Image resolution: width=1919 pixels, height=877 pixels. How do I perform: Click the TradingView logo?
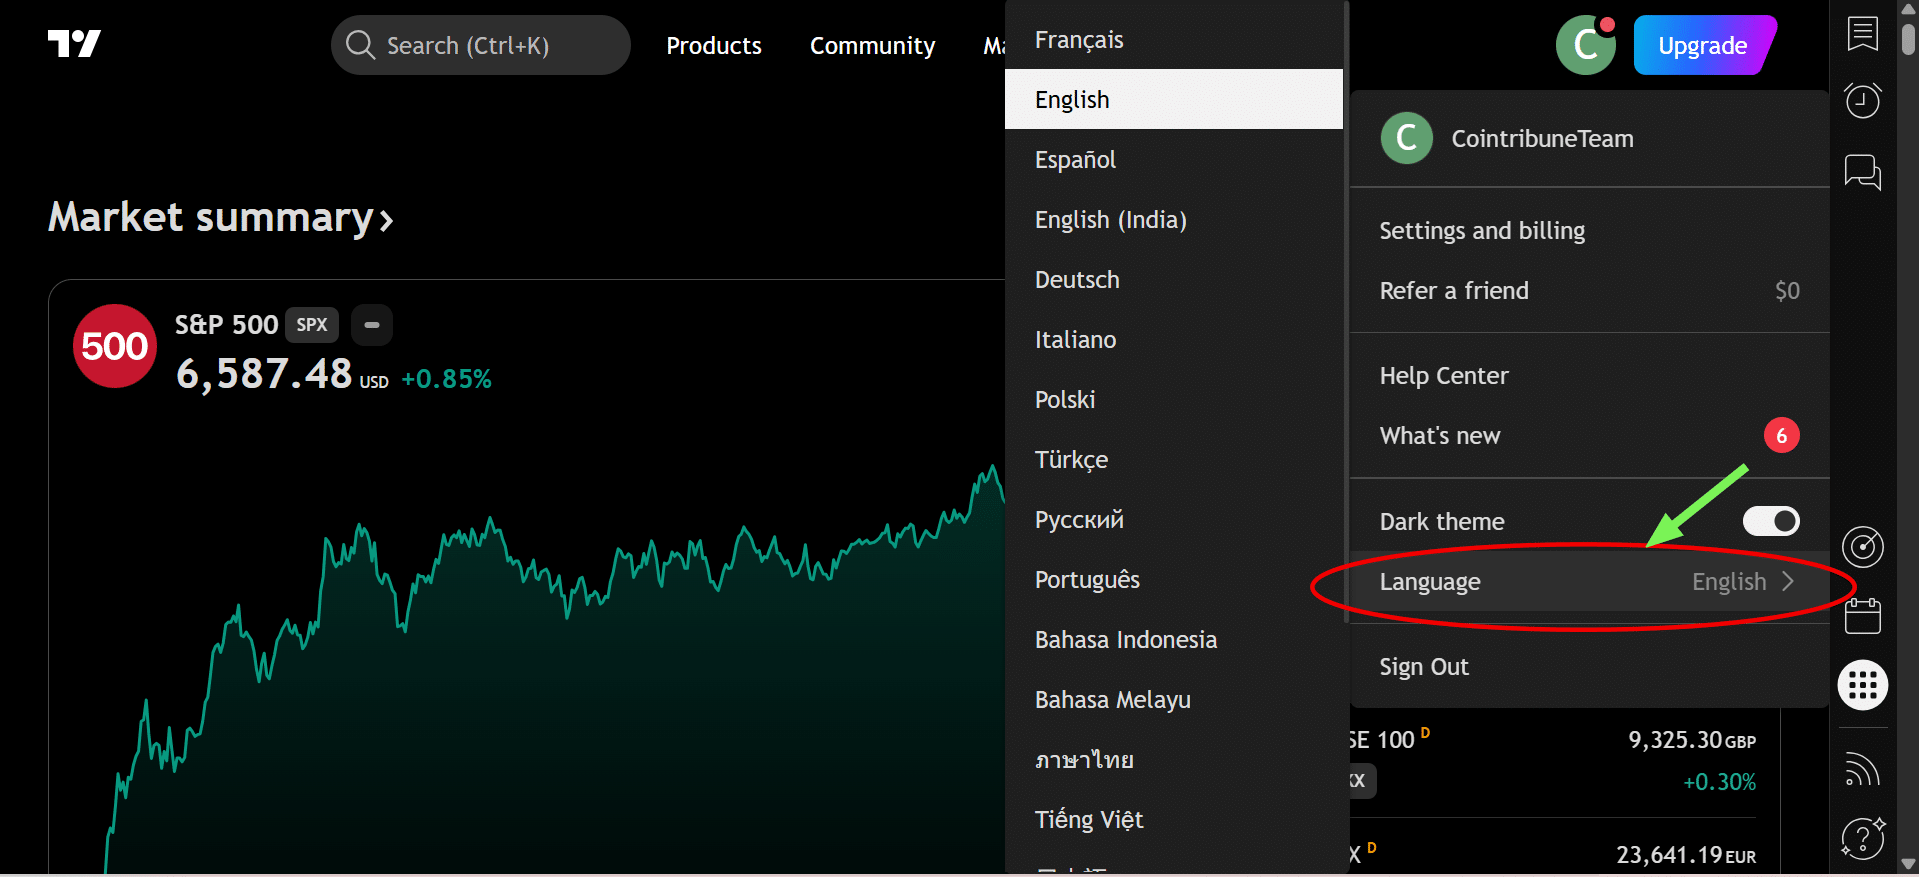coord(74,44)
